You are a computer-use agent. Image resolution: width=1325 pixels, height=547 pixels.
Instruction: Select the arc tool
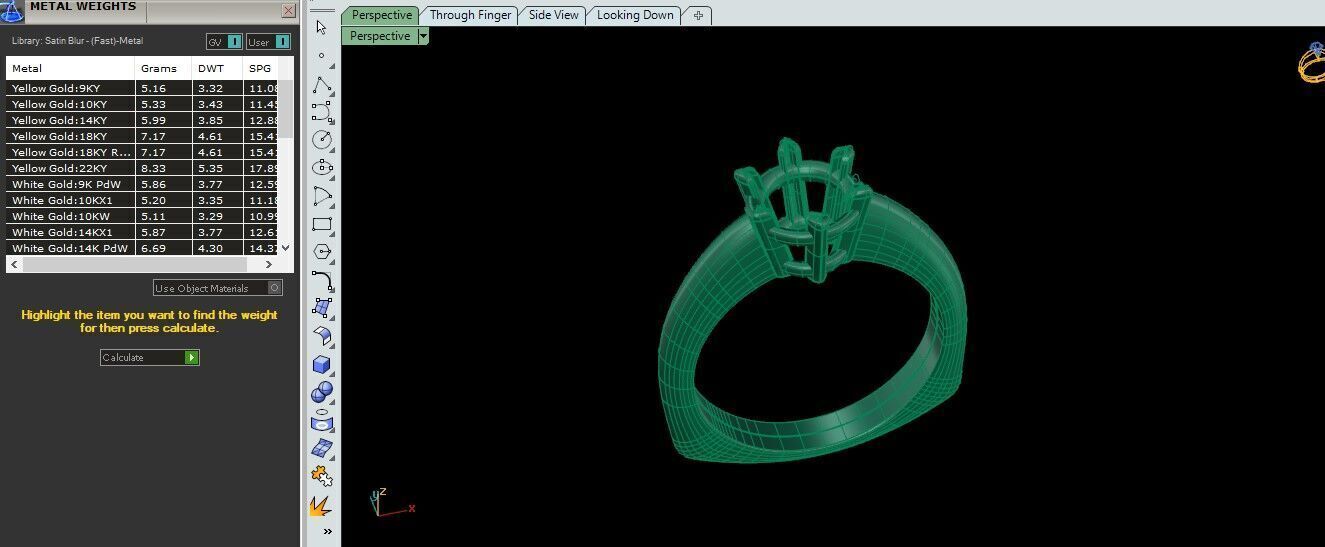coord(321,196)
